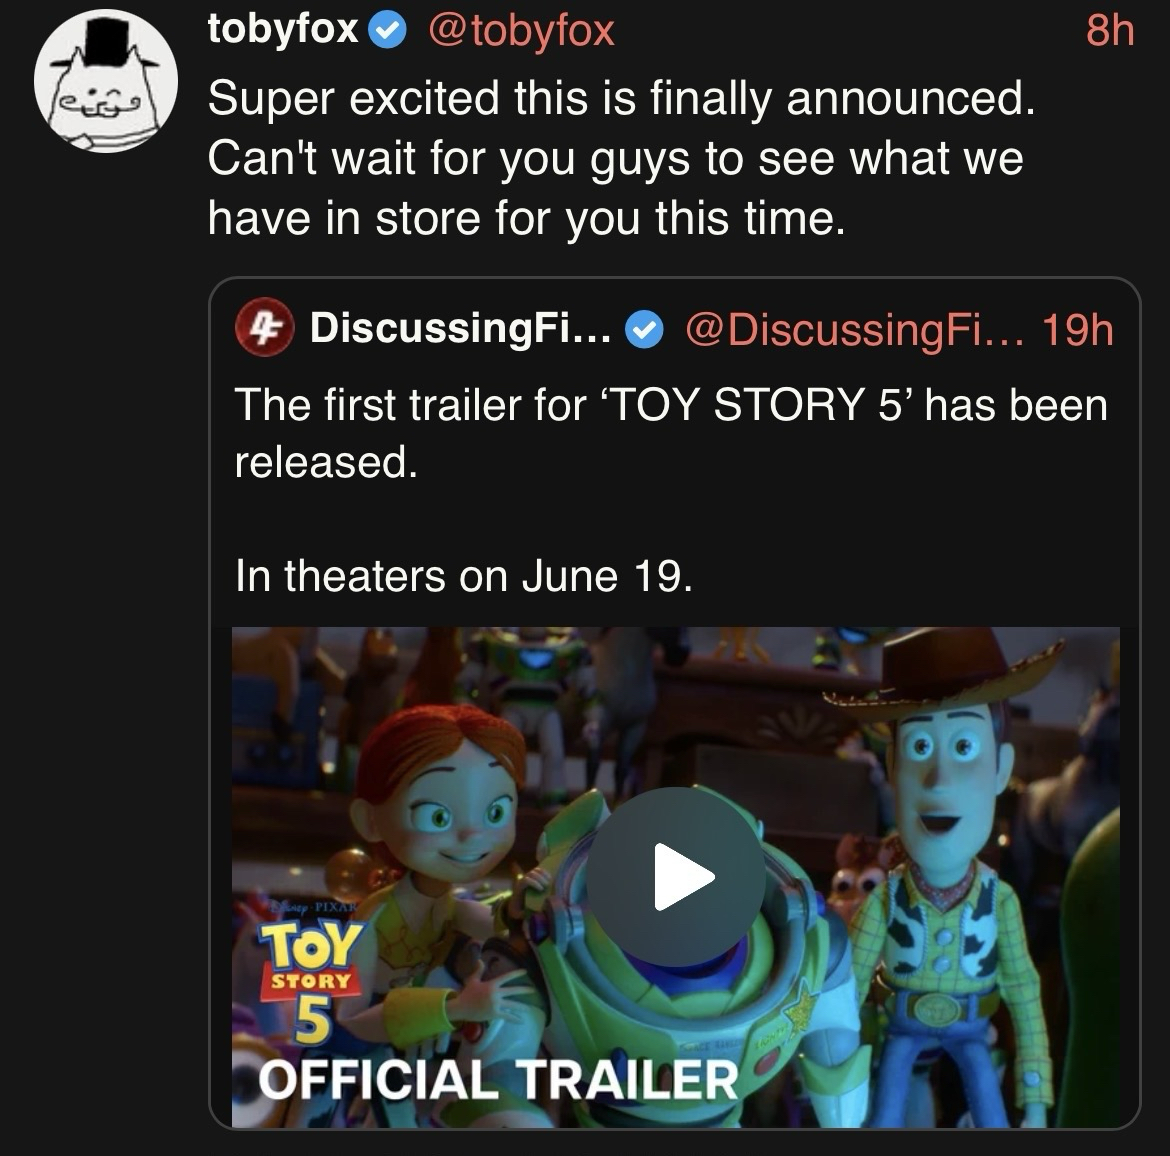
Task: Click the DiscussingFi... display name
Action: click(460, 328)
